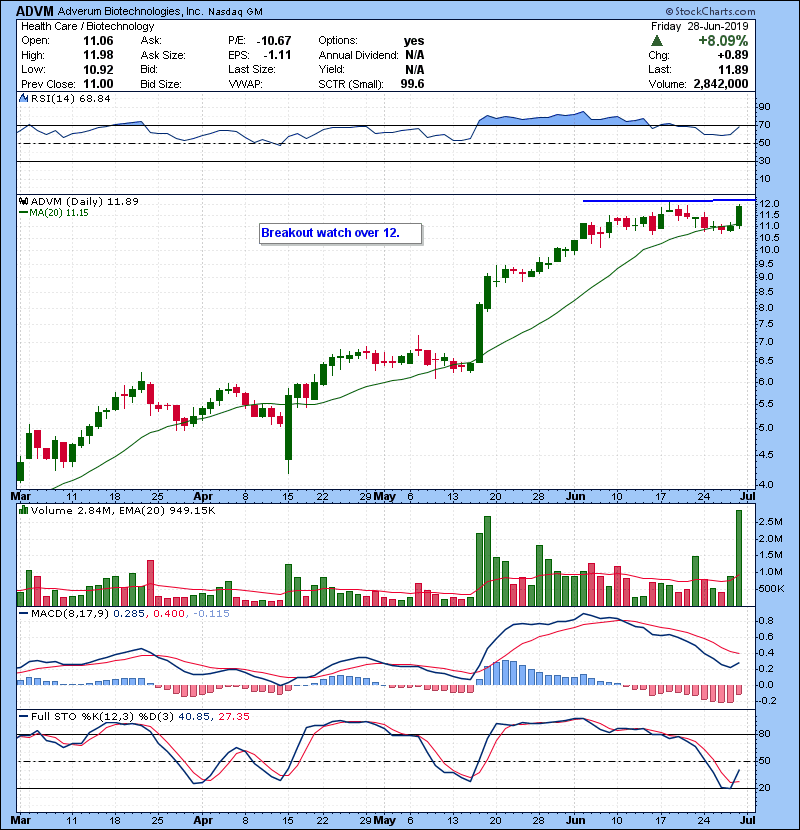Click the candlestick icon beside ADVM (Daily)
This screenshot has height=830, width=800.
[x=23, y=201]
